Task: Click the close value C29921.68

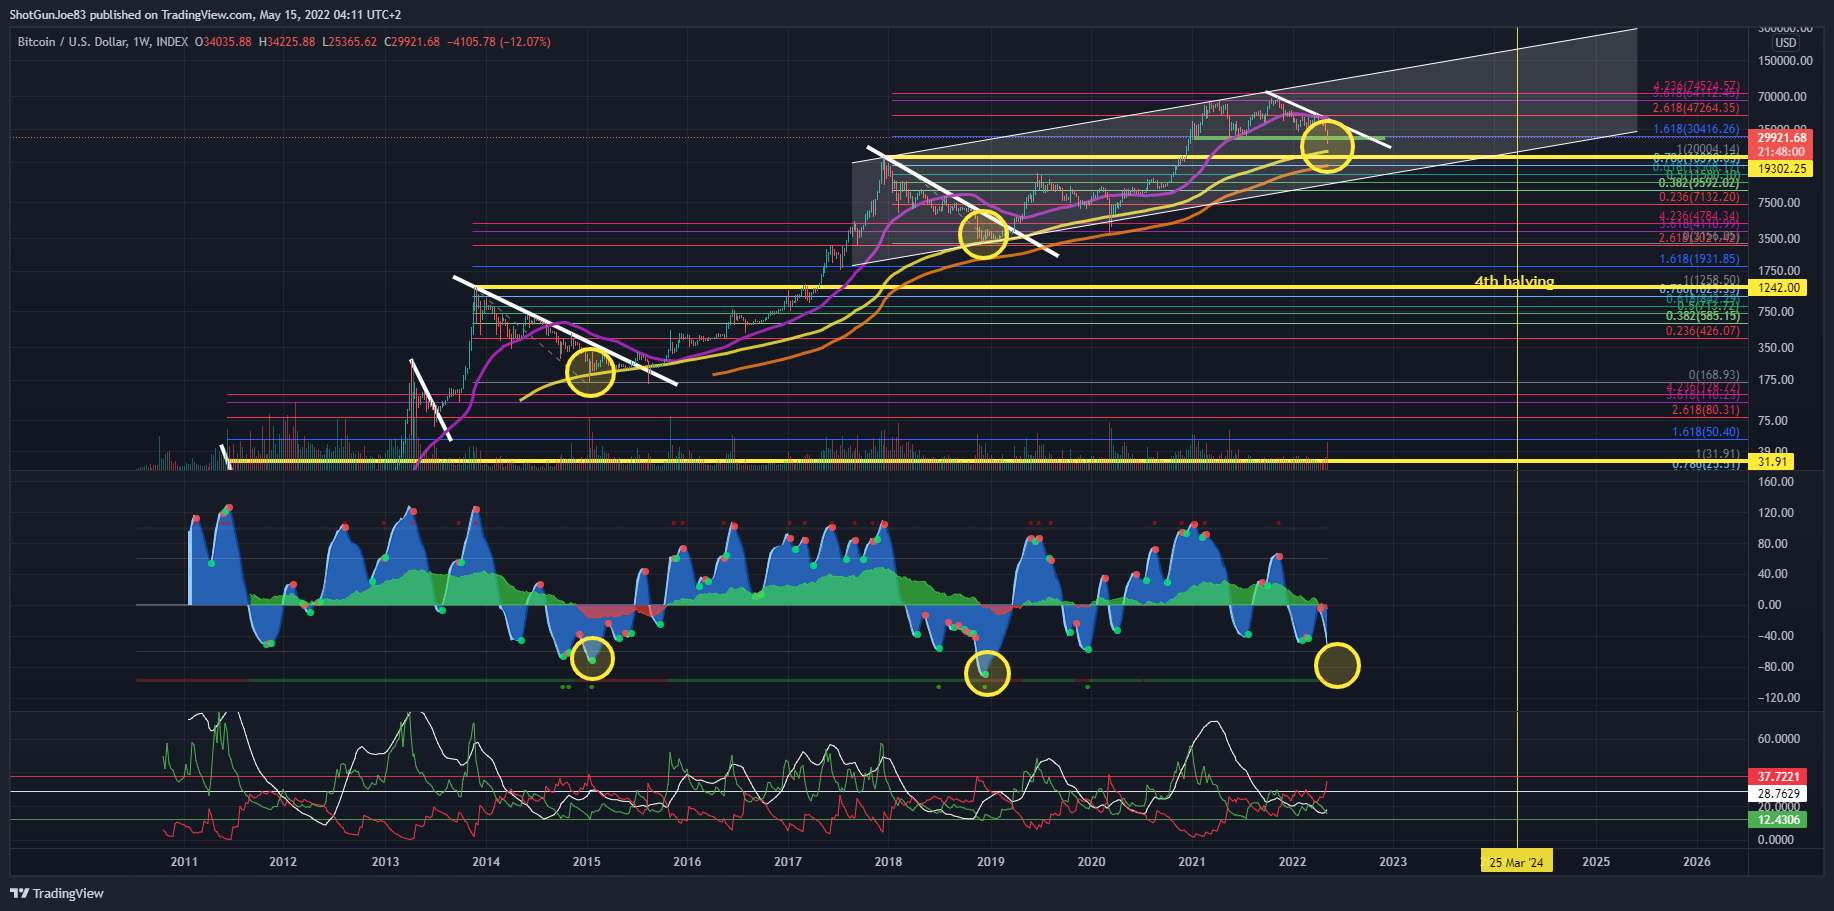Action: pyautogui.click(x=412, y=42)
